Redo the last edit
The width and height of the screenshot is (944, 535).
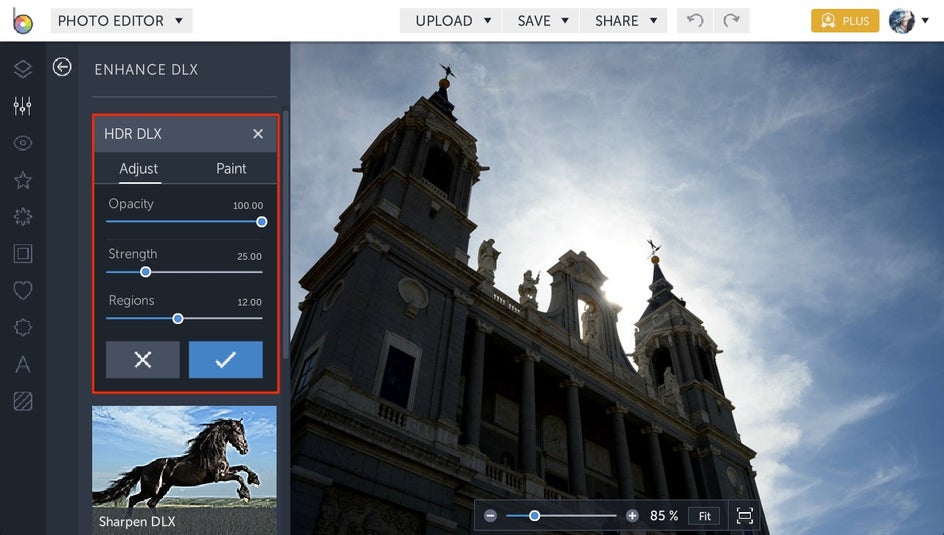(731, 20)
